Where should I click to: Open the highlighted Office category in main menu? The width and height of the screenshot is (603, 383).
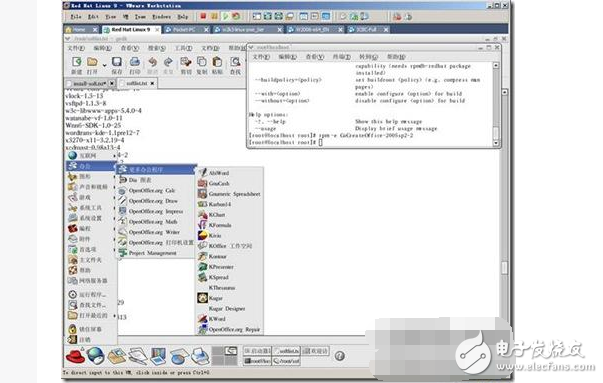(92, 166)
